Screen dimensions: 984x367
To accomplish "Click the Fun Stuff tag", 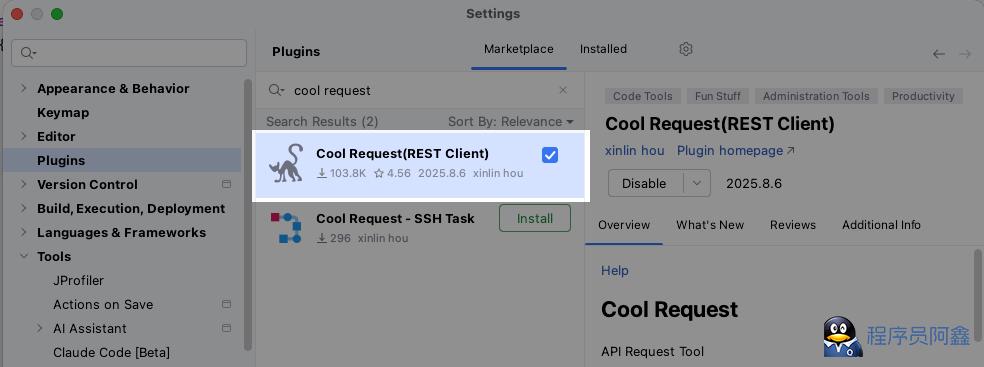I will pos(718,96).
